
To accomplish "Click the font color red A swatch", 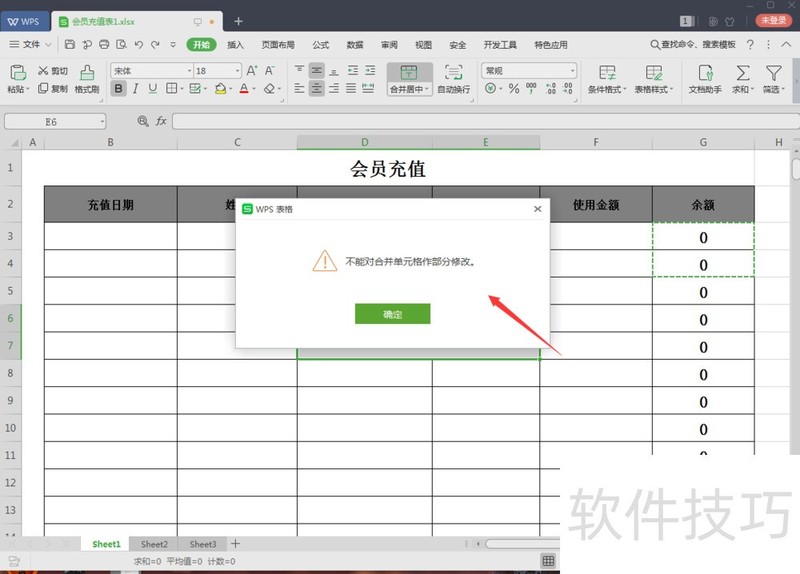I will [x=243, y=89].
